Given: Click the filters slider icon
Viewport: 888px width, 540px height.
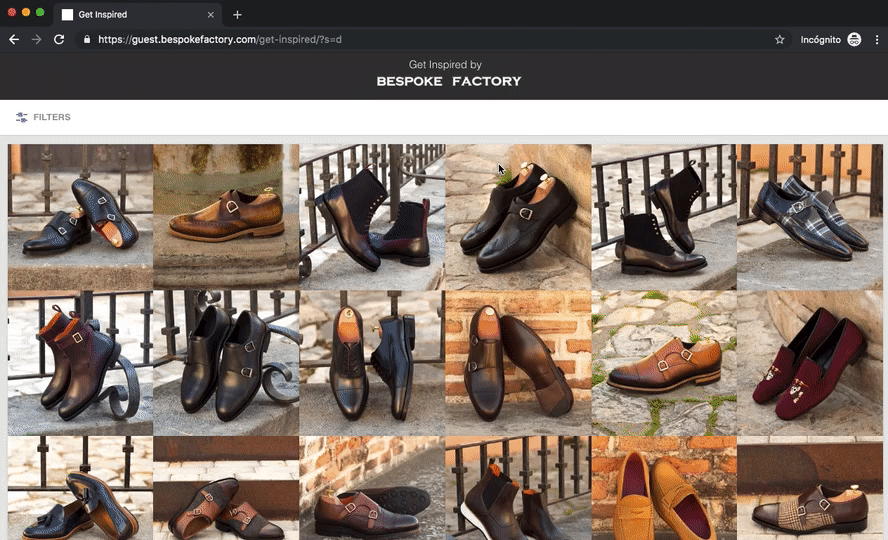Looking at the screenshot, I should point(21,117).
